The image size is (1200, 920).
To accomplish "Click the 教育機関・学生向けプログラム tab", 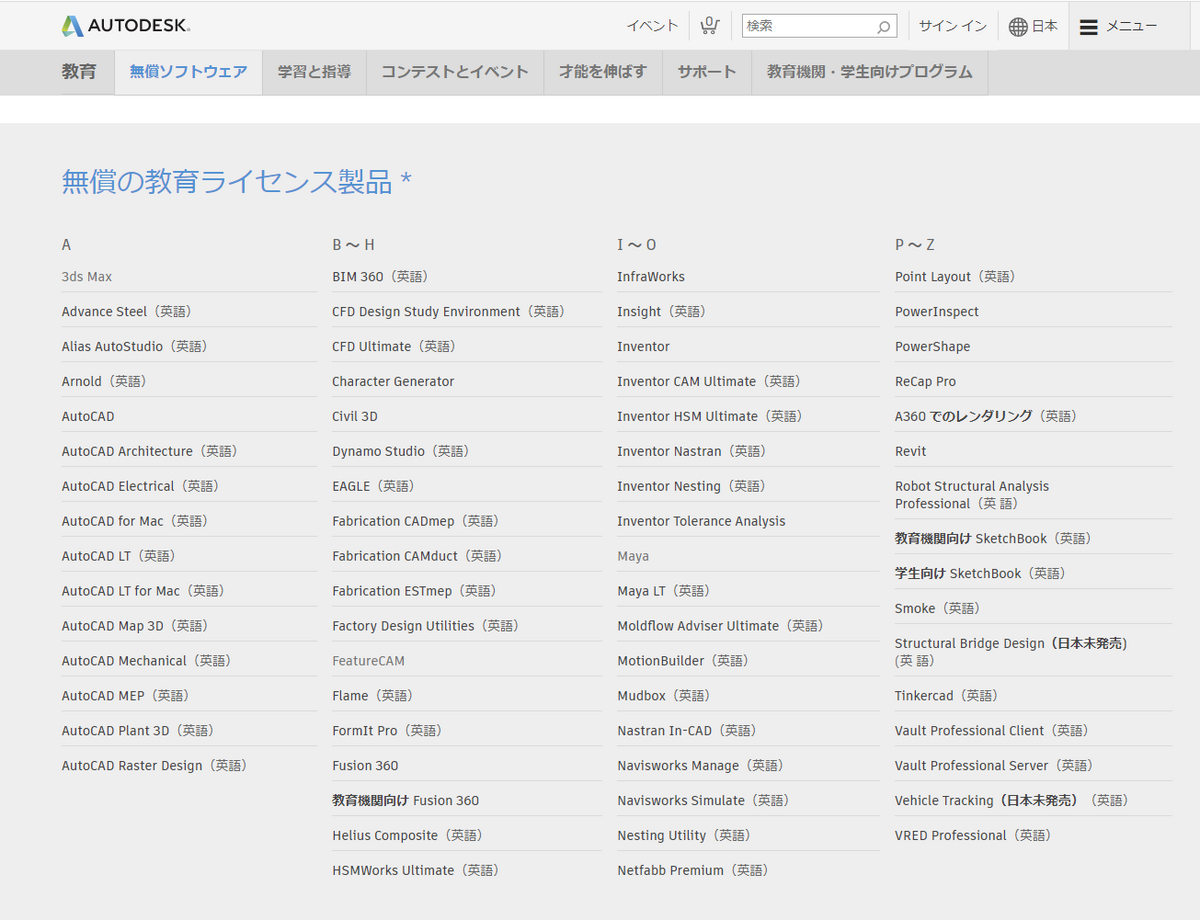I will (x=869, y=71).
